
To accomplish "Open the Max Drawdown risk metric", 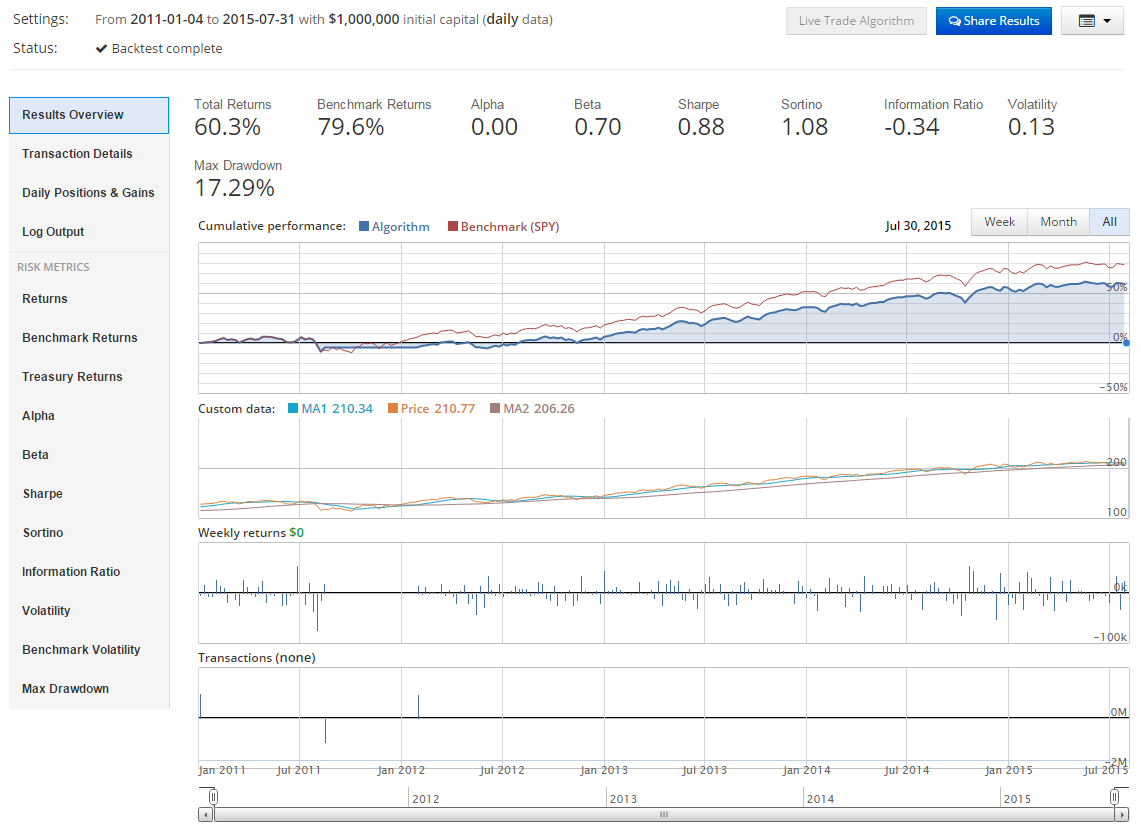I will pyautogui.click(x=65, y=689).
